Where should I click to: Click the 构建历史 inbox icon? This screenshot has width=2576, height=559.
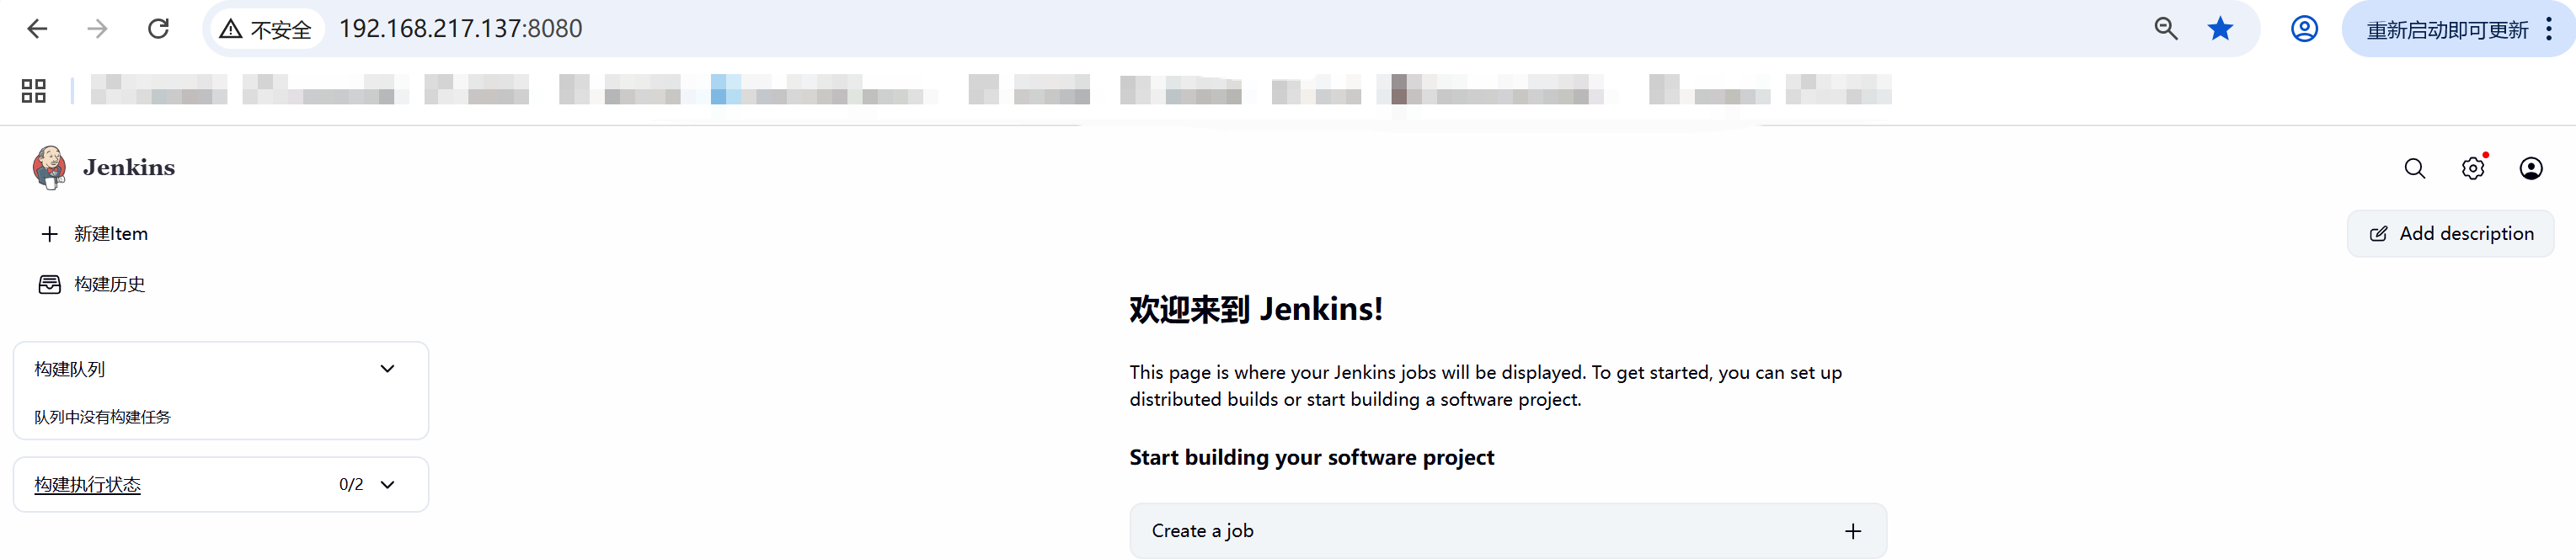click(x=49, y=285)
